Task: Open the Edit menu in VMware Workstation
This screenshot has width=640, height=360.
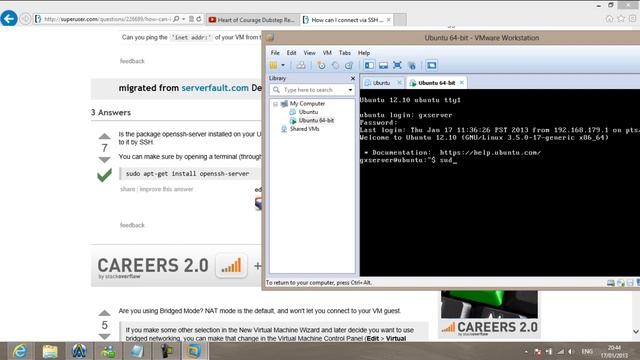Action: pos(291,53)
